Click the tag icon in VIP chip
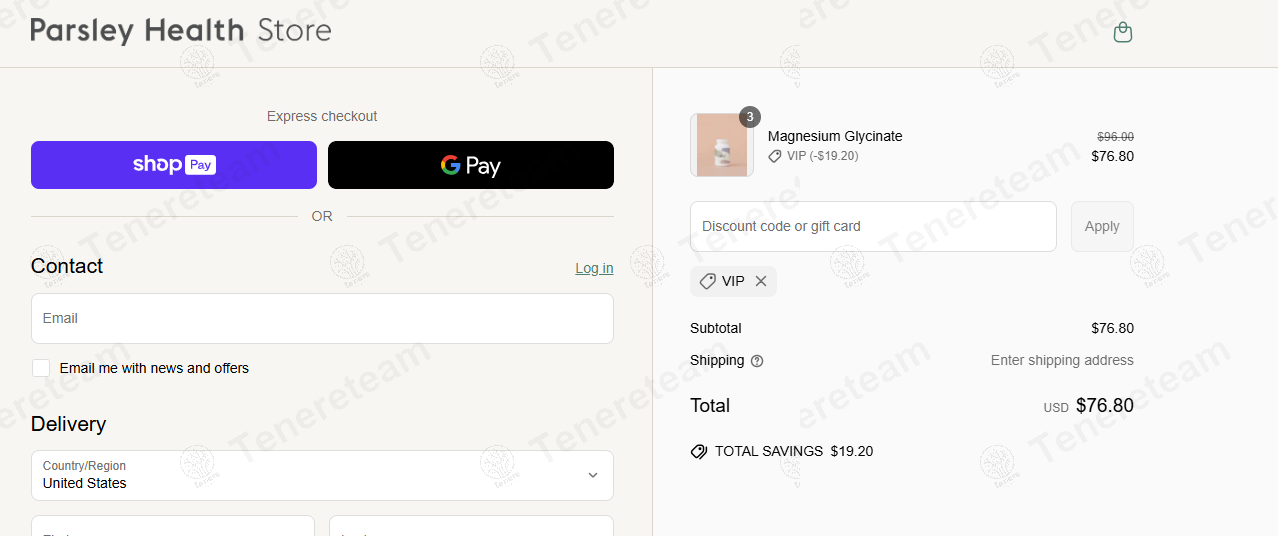The height and width of the screenshot is (536, 1278). tap(708, 281)
